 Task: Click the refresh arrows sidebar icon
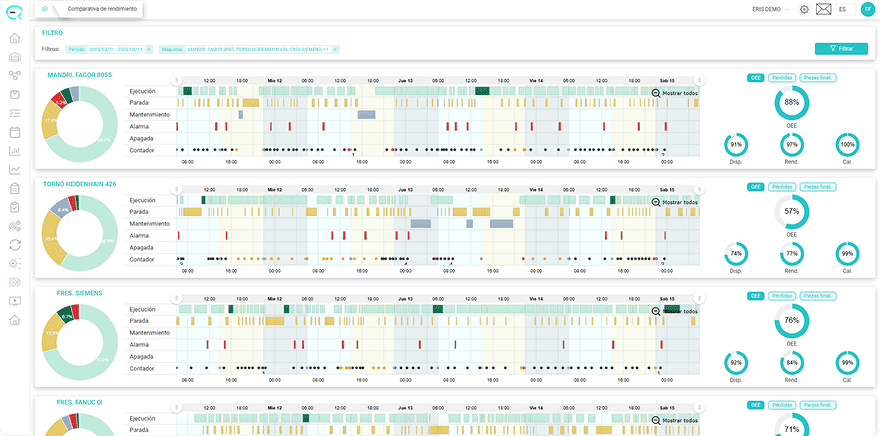click(15, 245)
